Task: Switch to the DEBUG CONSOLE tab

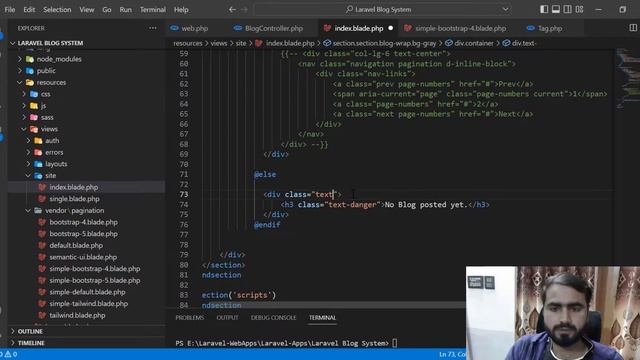Action: (273, 318)
